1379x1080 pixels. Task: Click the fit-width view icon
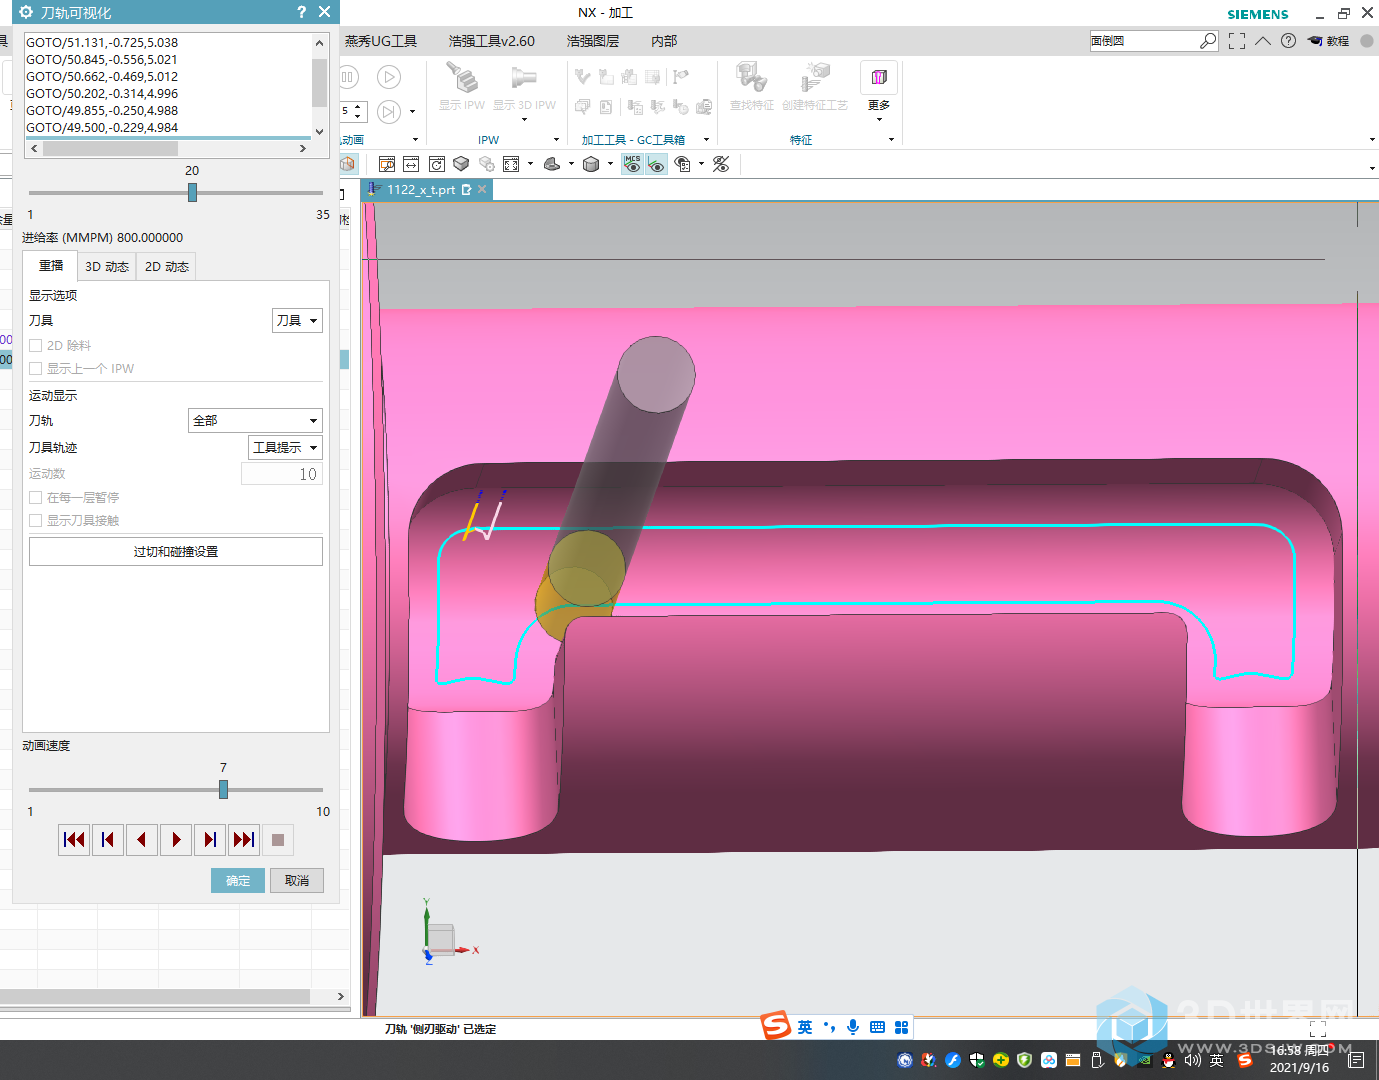tap(411, 164)
